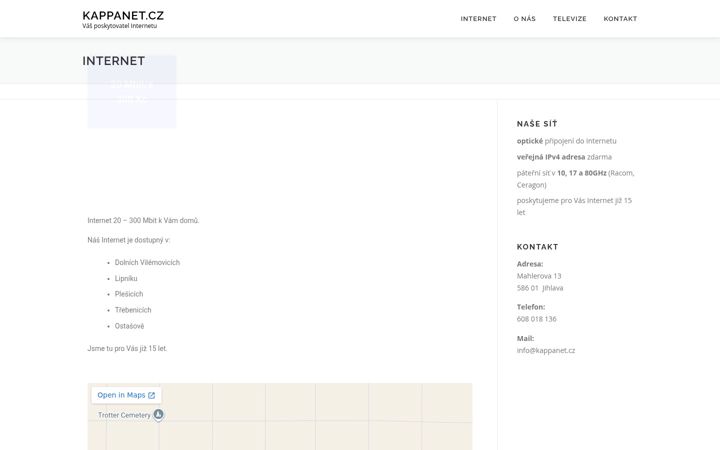Click the text páteřní síť v 10, 17 a 80GHz
Image resolution: width=720 pixels, height=450 pixels.
[x=561, y=173]
